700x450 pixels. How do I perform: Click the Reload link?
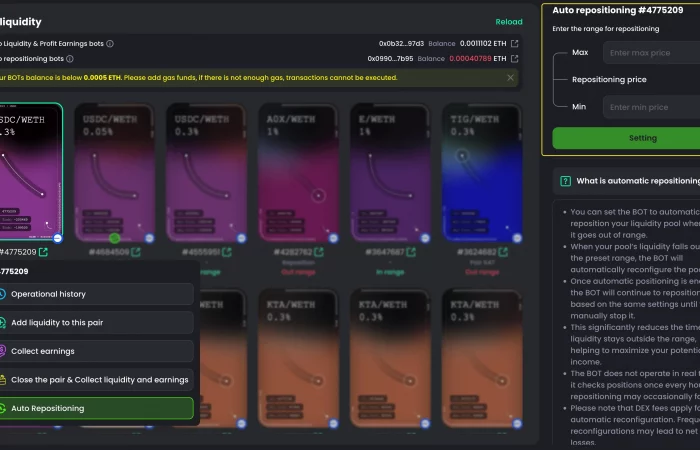508,22
